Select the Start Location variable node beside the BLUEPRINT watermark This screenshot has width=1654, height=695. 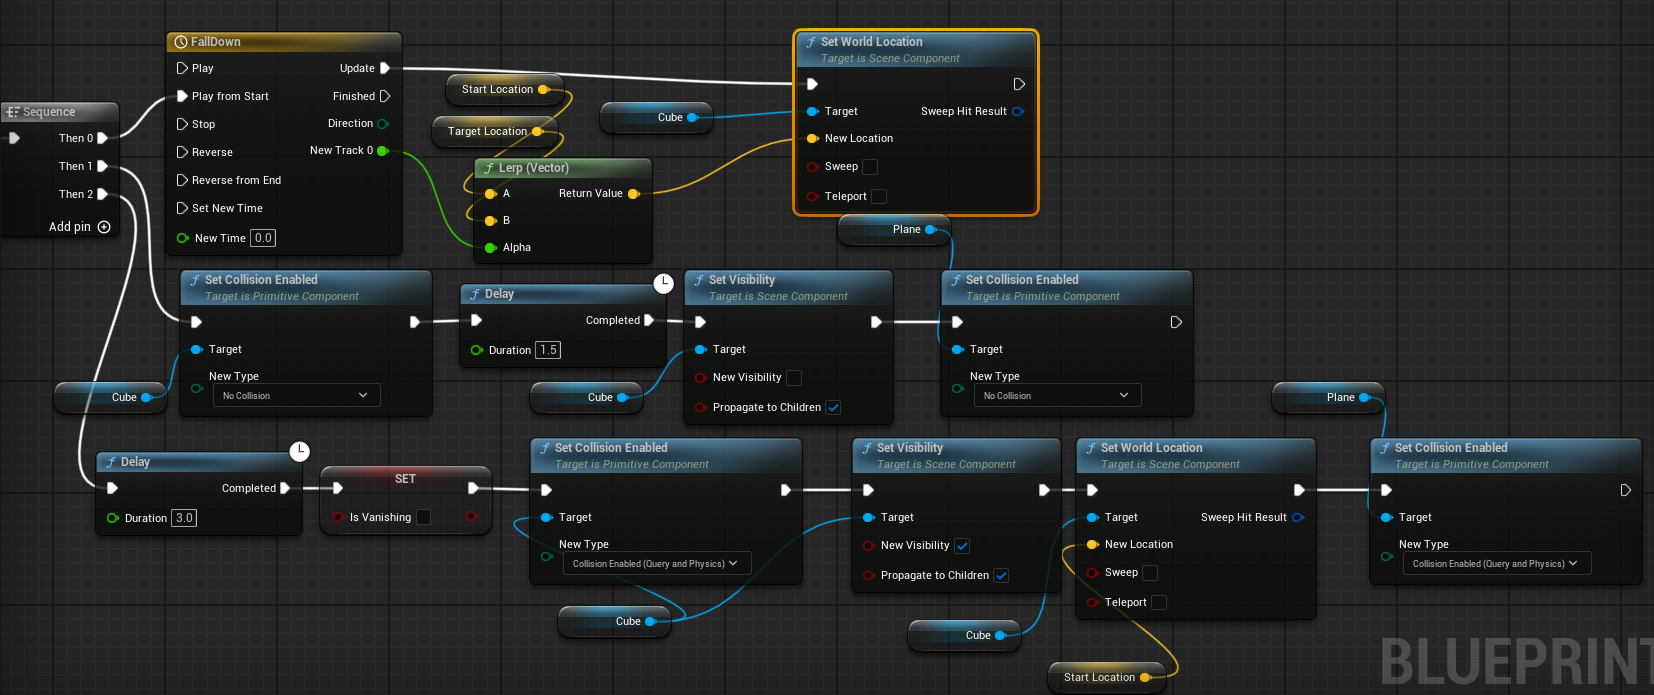pyautogui.click(x=1107, y=677)
